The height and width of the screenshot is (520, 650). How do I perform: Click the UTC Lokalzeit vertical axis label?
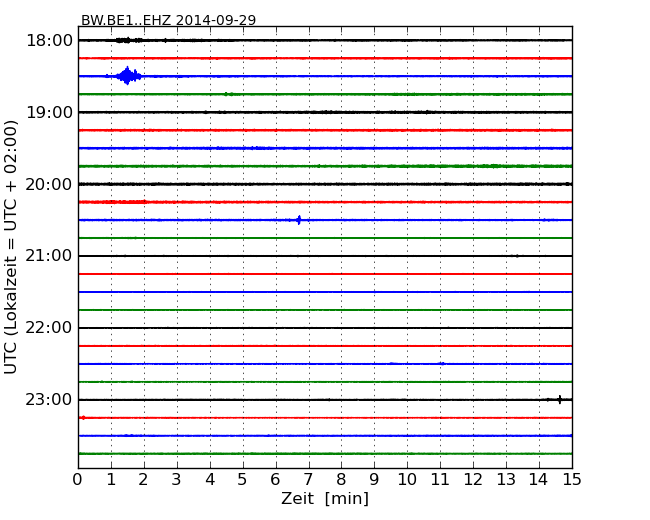[11, 247]
